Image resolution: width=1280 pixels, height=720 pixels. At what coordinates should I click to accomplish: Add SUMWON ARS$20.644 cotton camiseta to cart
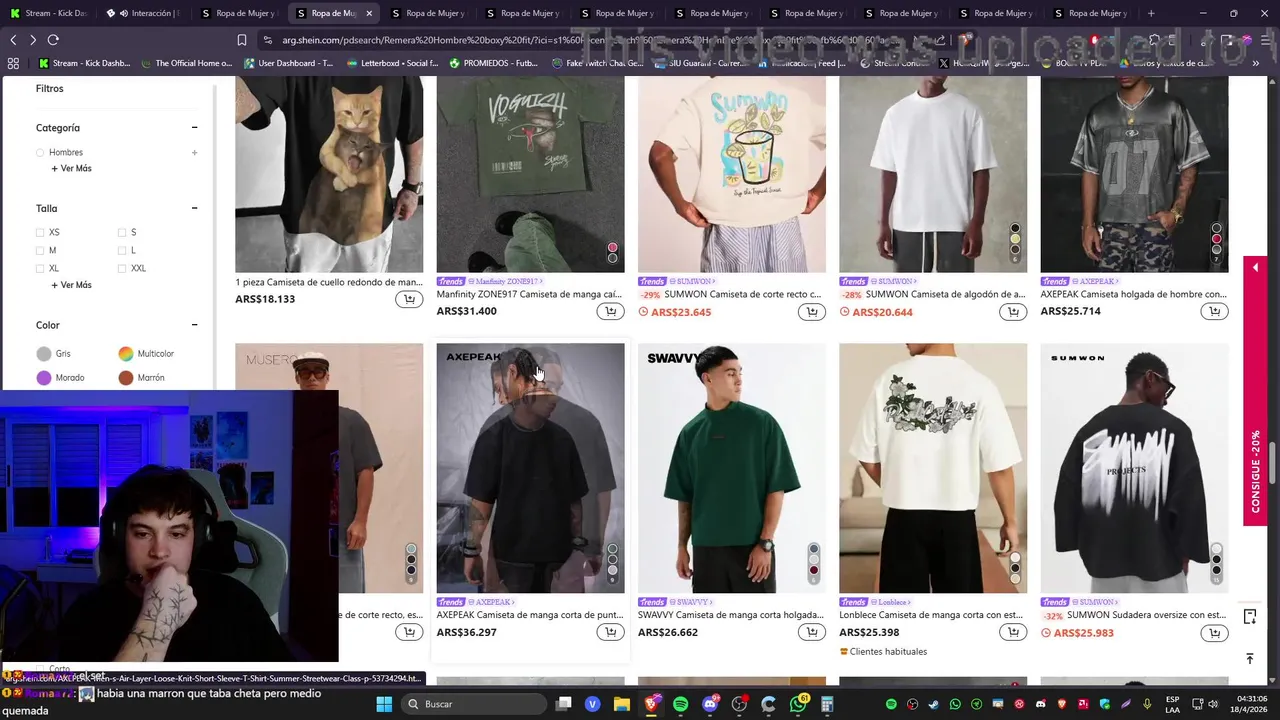pyautogui.click(x=1013, y=312)
